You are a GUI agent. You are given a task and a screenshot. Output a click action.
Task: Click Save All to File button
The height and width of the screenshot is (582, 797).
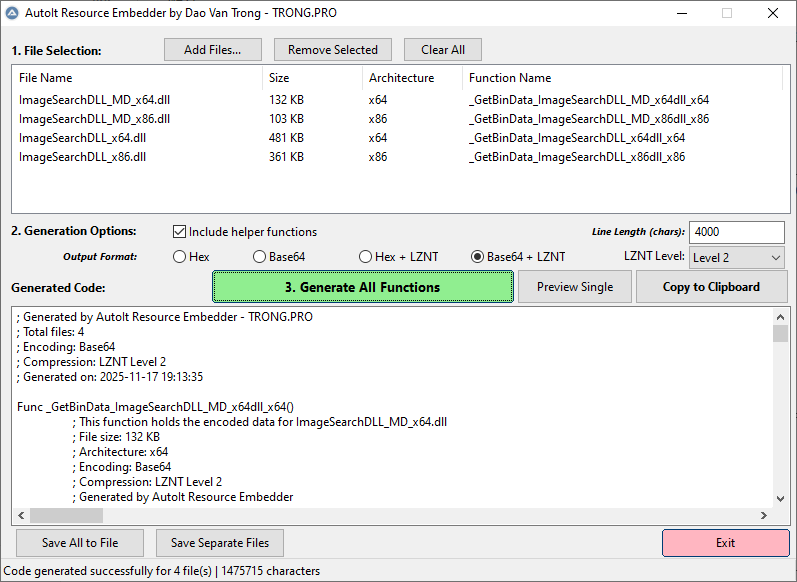[x=80, y=543]
